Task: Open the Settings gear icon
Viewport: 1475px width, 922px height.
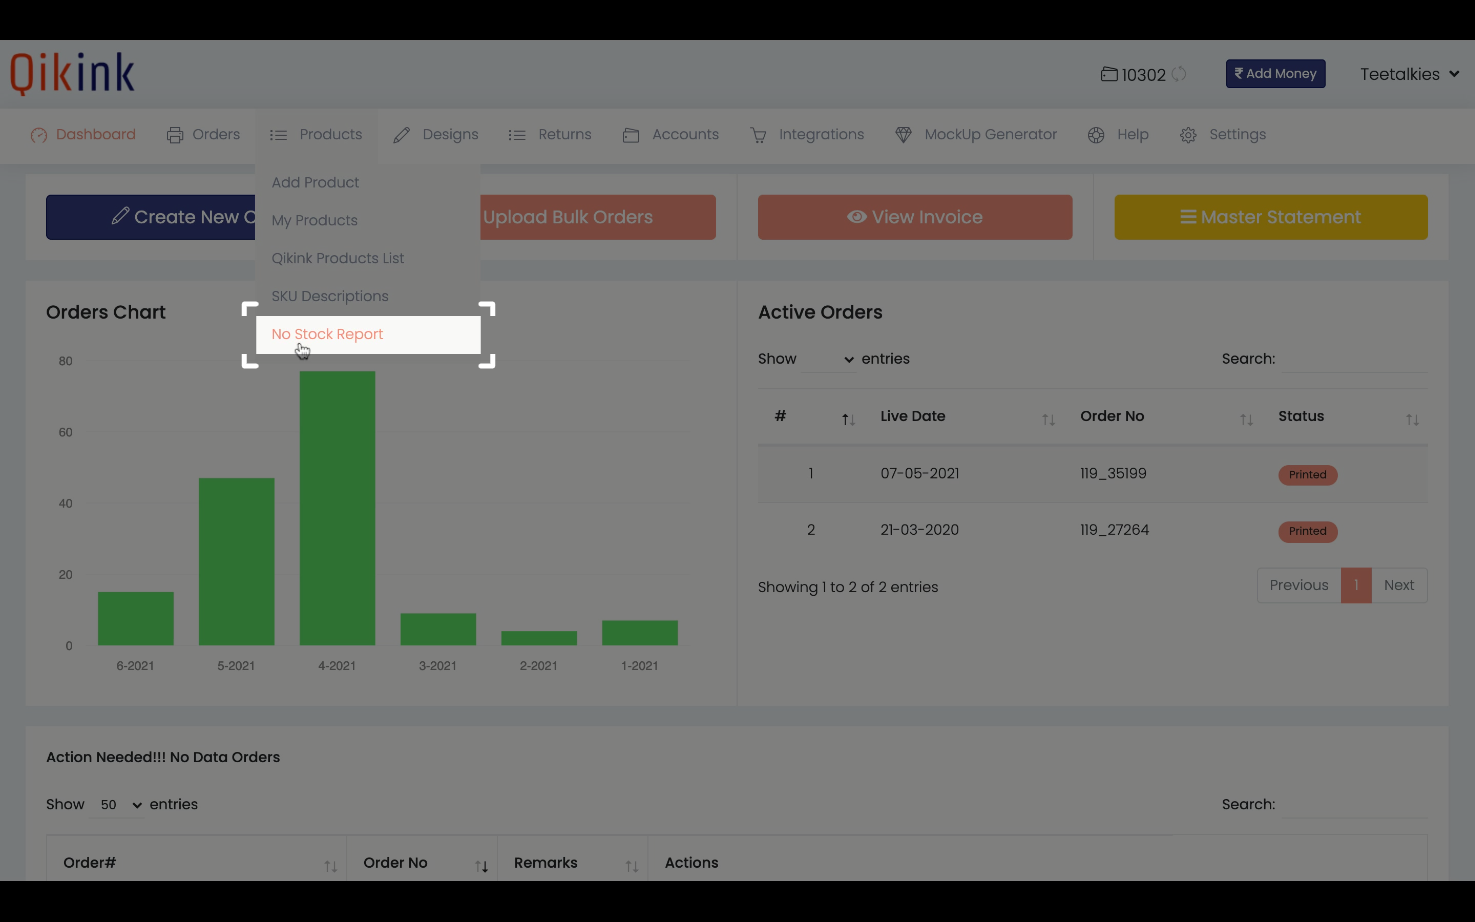Action: [x=1188, y=134]
